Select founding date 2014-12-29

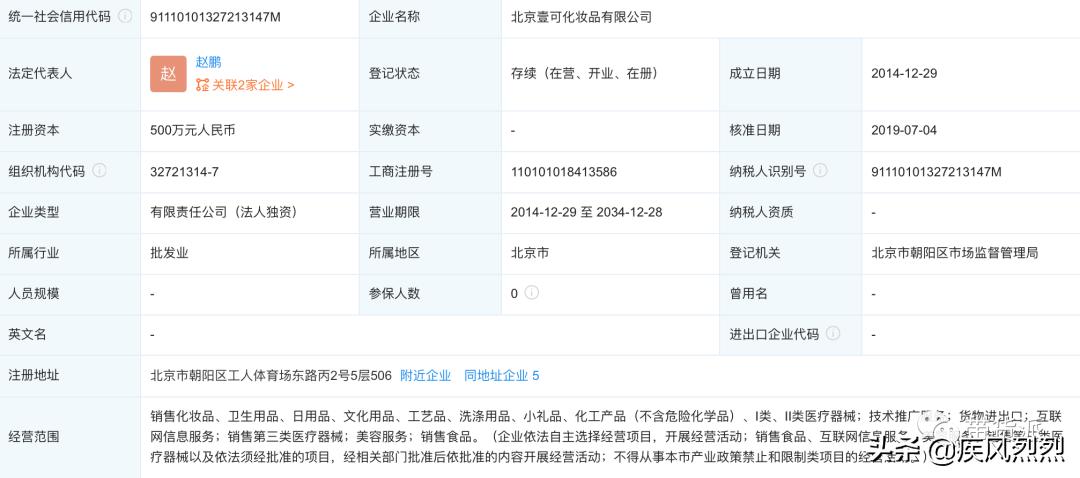tap(904, 74)
